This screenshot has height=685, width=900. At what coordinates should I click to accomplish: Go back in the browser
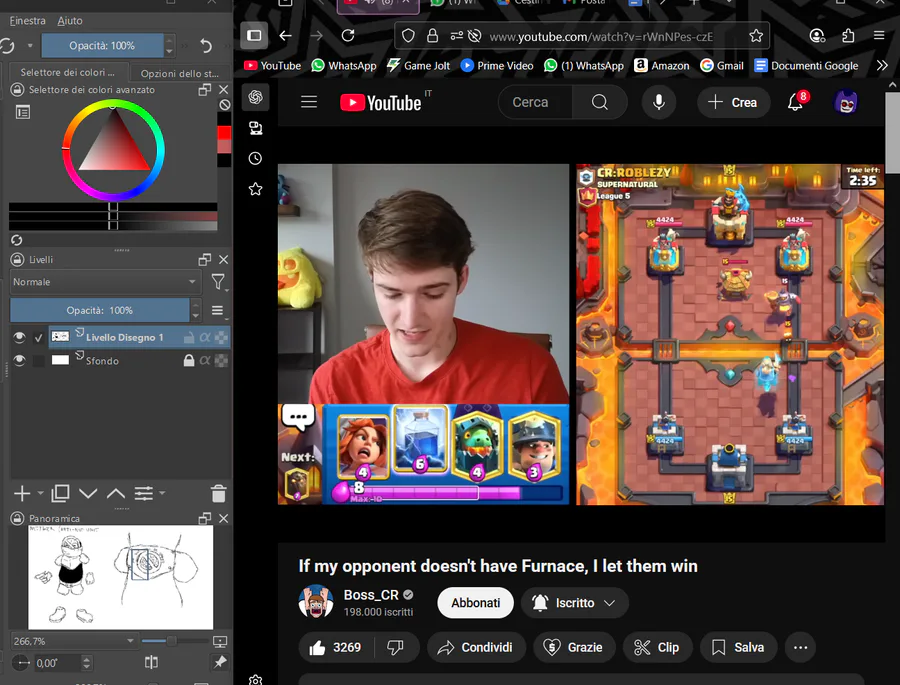(x=285, y=36)
